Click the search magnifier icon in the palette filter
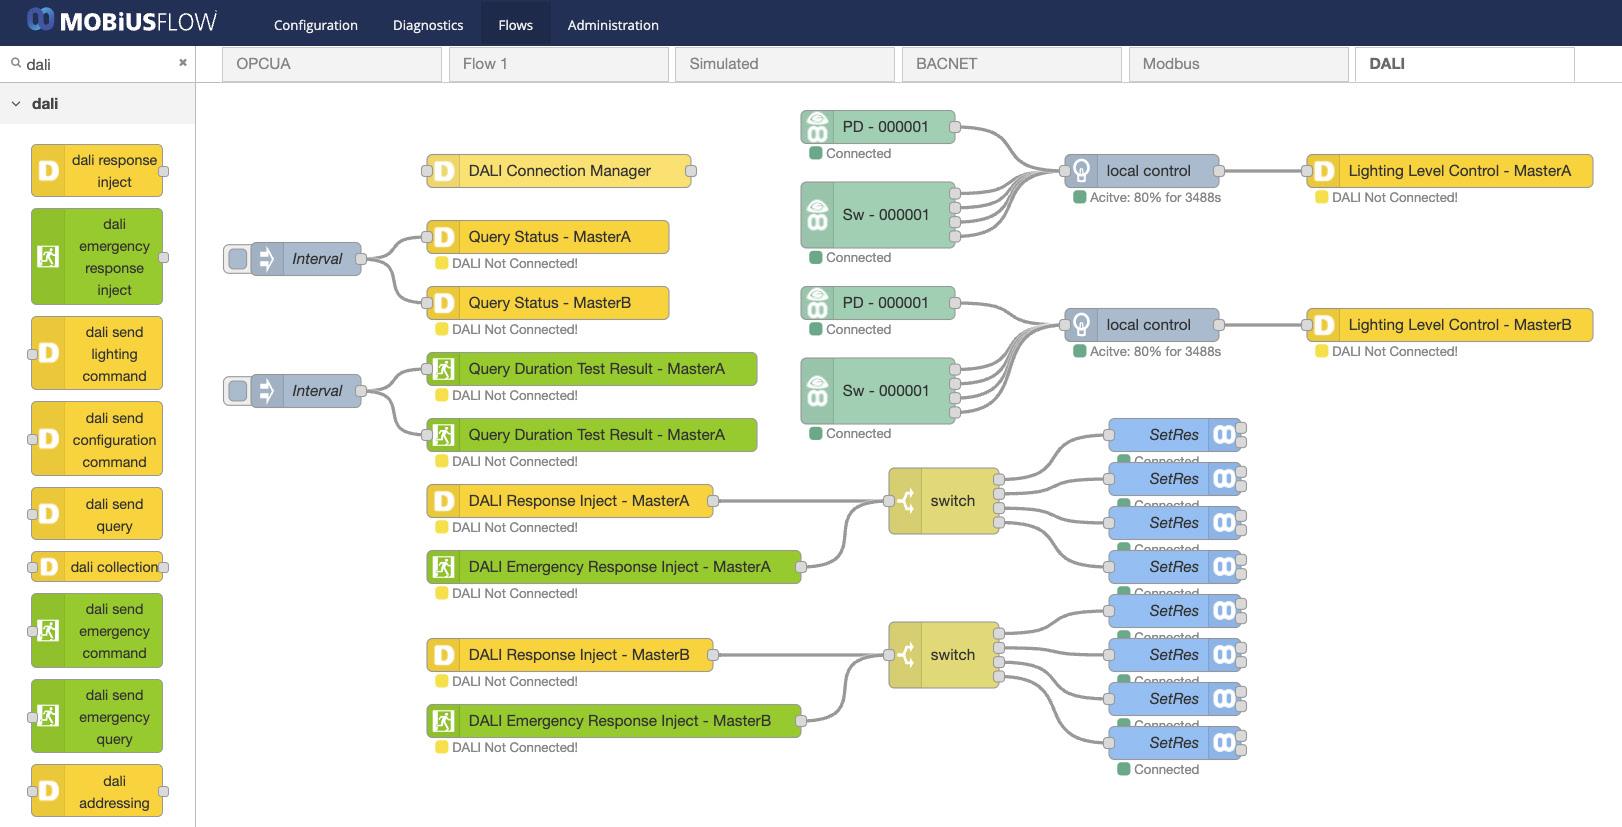Viewport: 1622px width, 827px height. pos(16,63)
